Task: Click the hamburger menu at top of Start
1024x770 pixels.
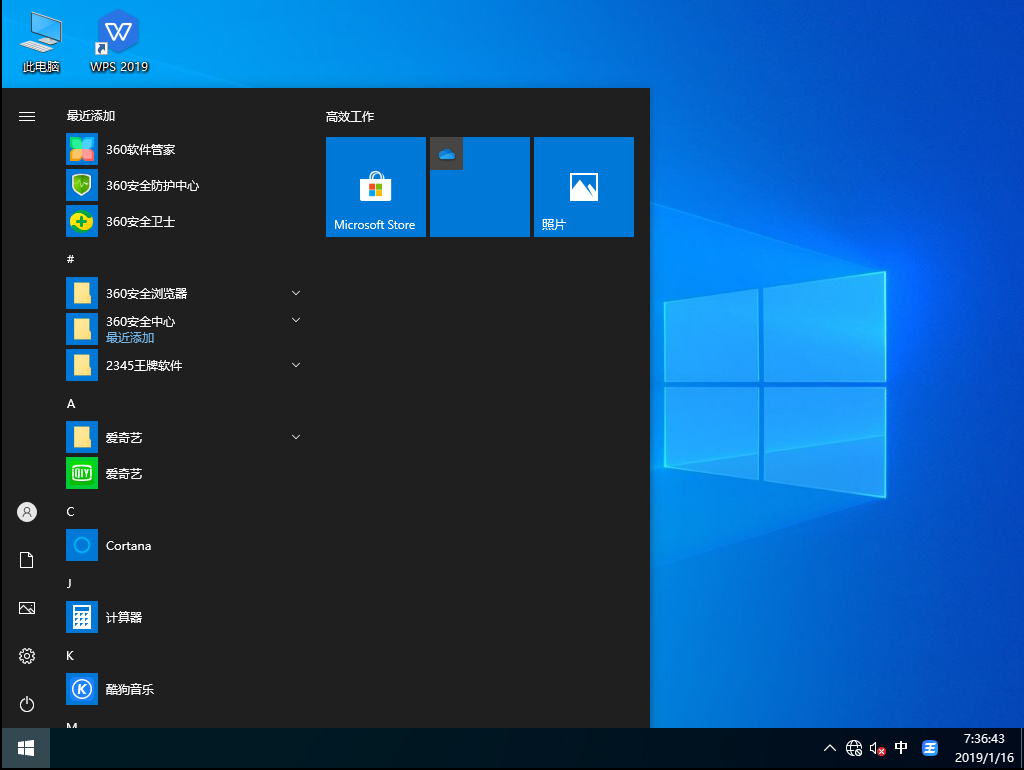Action: (27, 116)
